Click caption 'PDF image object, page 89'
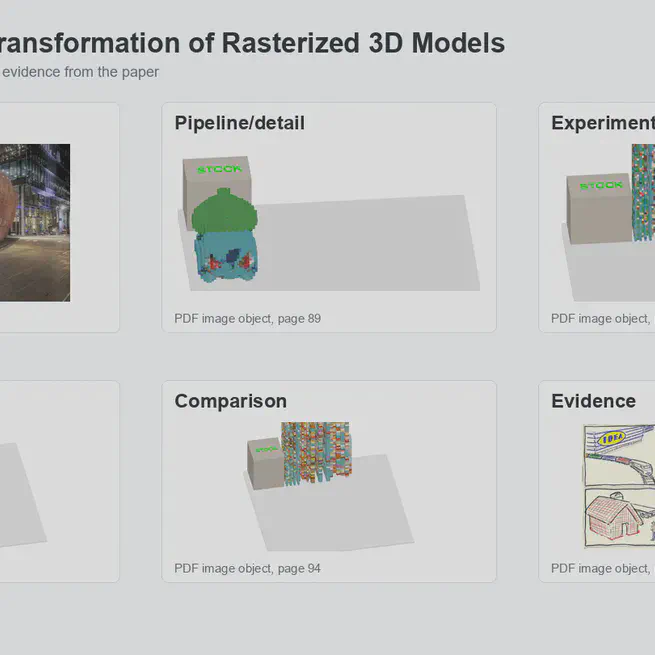 (248, 319)
